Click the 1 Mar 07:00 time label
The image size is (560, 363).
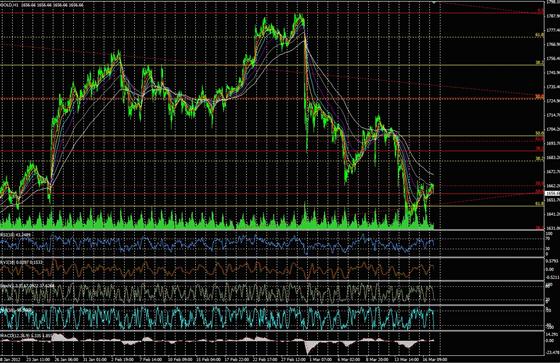point(320,359)
